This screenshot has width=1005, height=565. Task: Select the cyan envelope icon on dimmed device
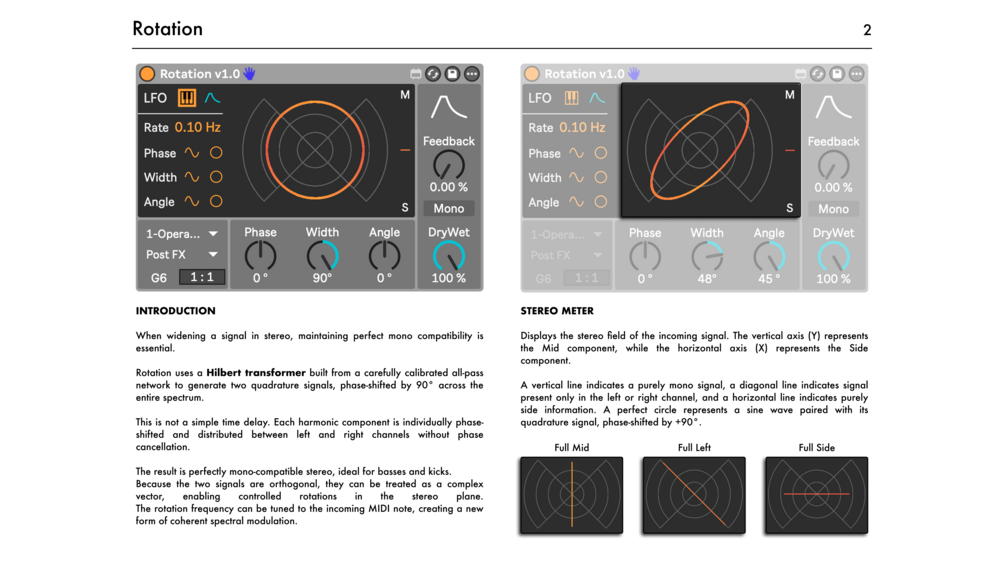tap(597, 98)
